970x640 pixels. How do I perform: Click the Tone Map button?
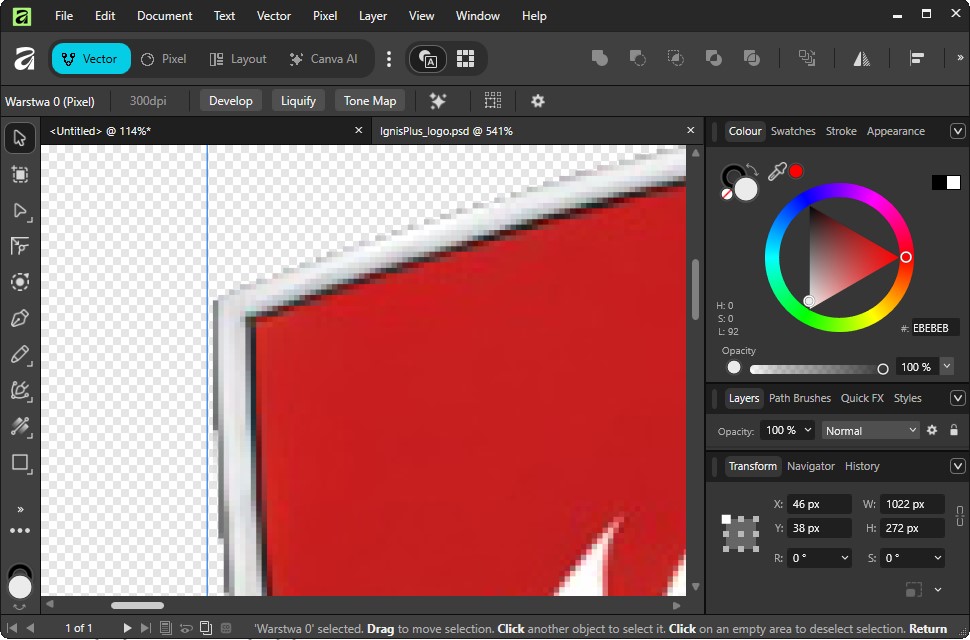370,101
